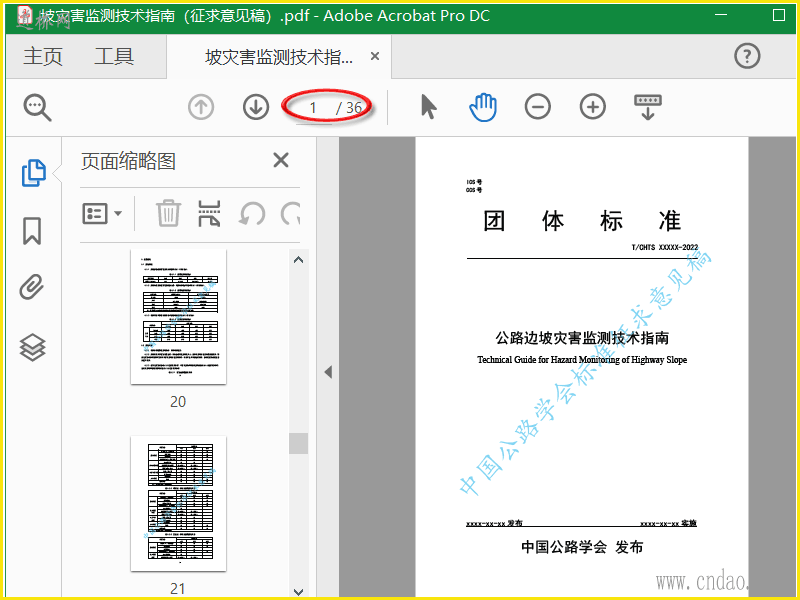Collapse the navigation pane with left triangle
The image size is (800, 600).
328,372
